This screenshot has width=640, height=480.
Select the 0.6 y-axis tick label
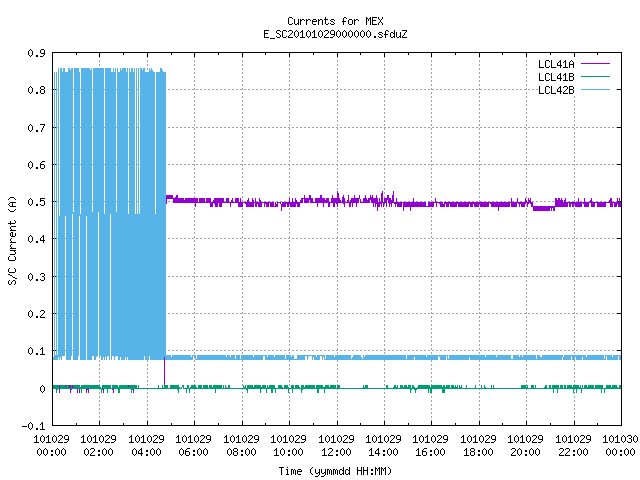36,165
